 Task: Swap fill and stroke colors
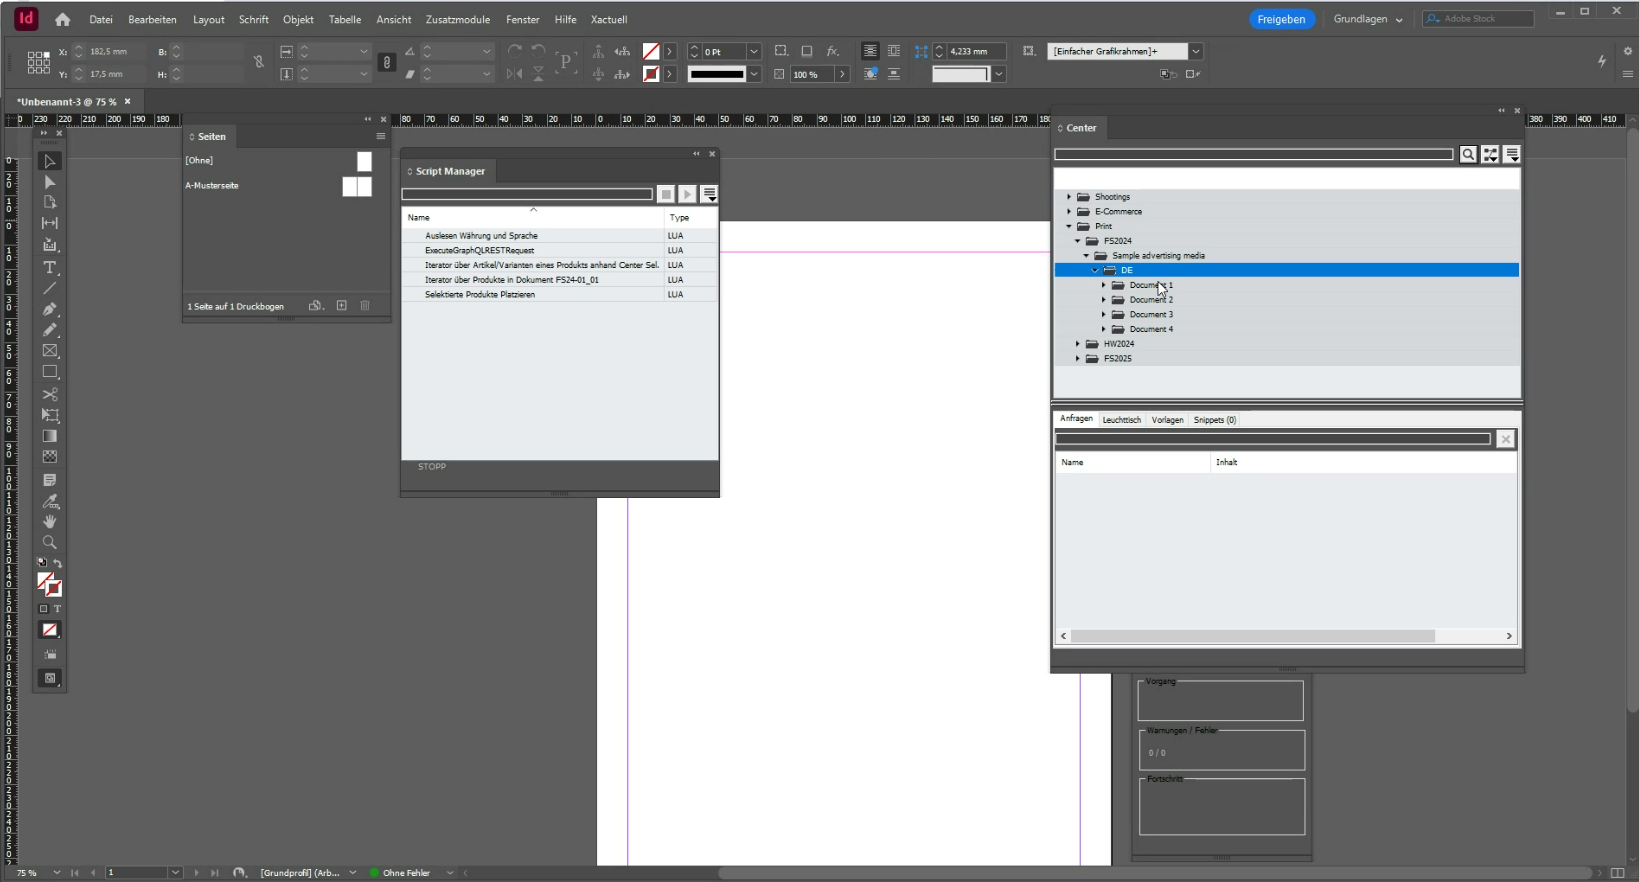pyautogui.click(x=57, y=564)
